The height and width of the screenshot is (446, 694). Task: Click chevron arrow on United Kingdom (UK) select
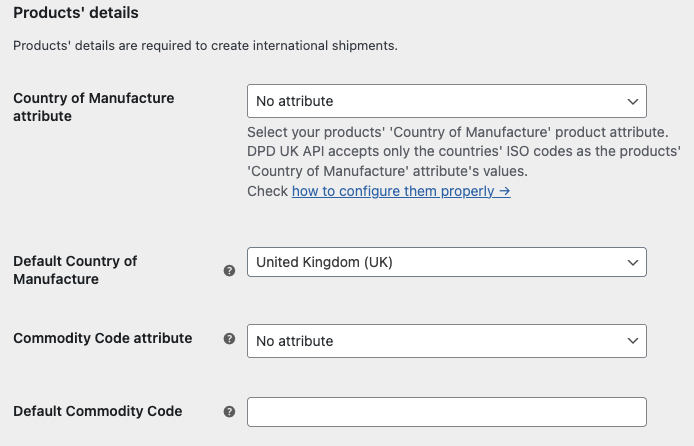[632, 262]
